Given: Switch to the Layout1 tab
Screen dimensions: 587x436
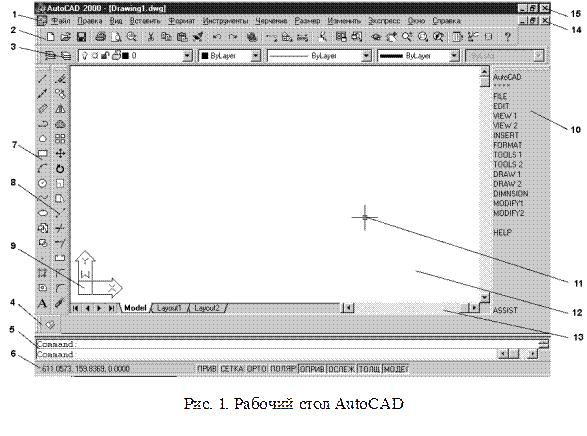Looking at the screenshot, I should [169, 308].
